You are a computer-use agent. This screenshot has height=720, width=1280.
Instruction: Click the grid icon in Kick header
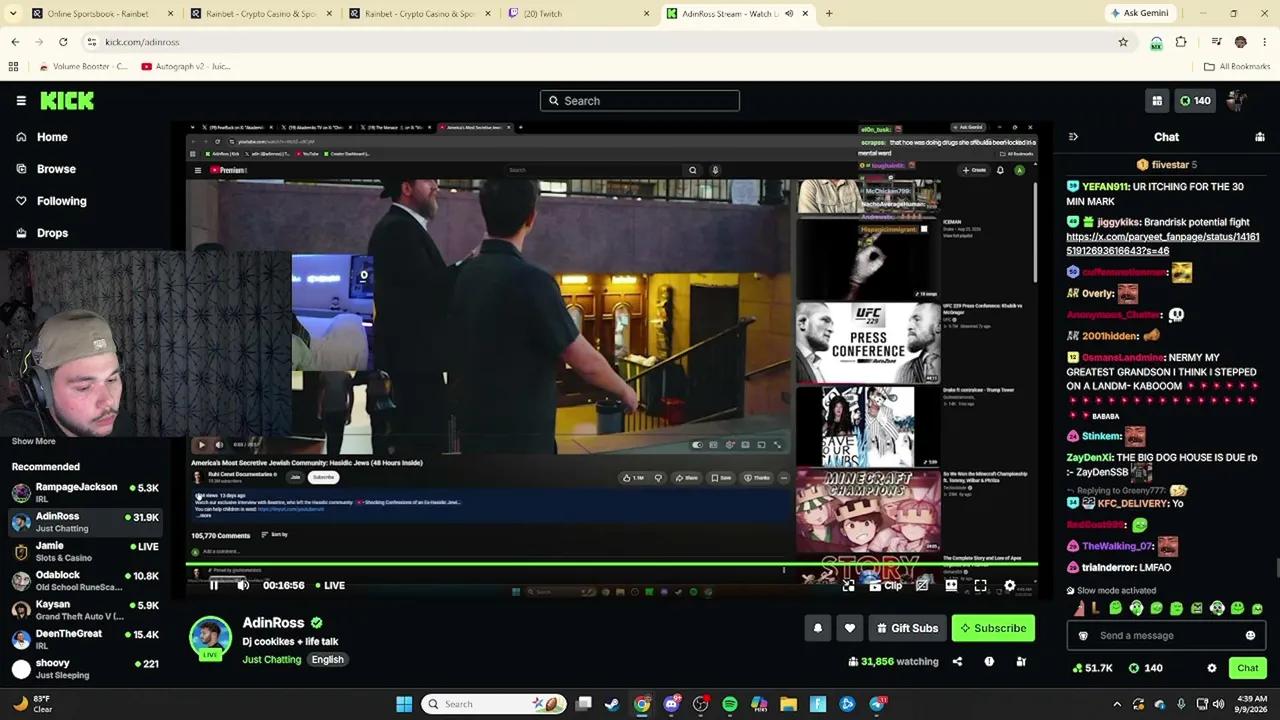(1157, 101)
